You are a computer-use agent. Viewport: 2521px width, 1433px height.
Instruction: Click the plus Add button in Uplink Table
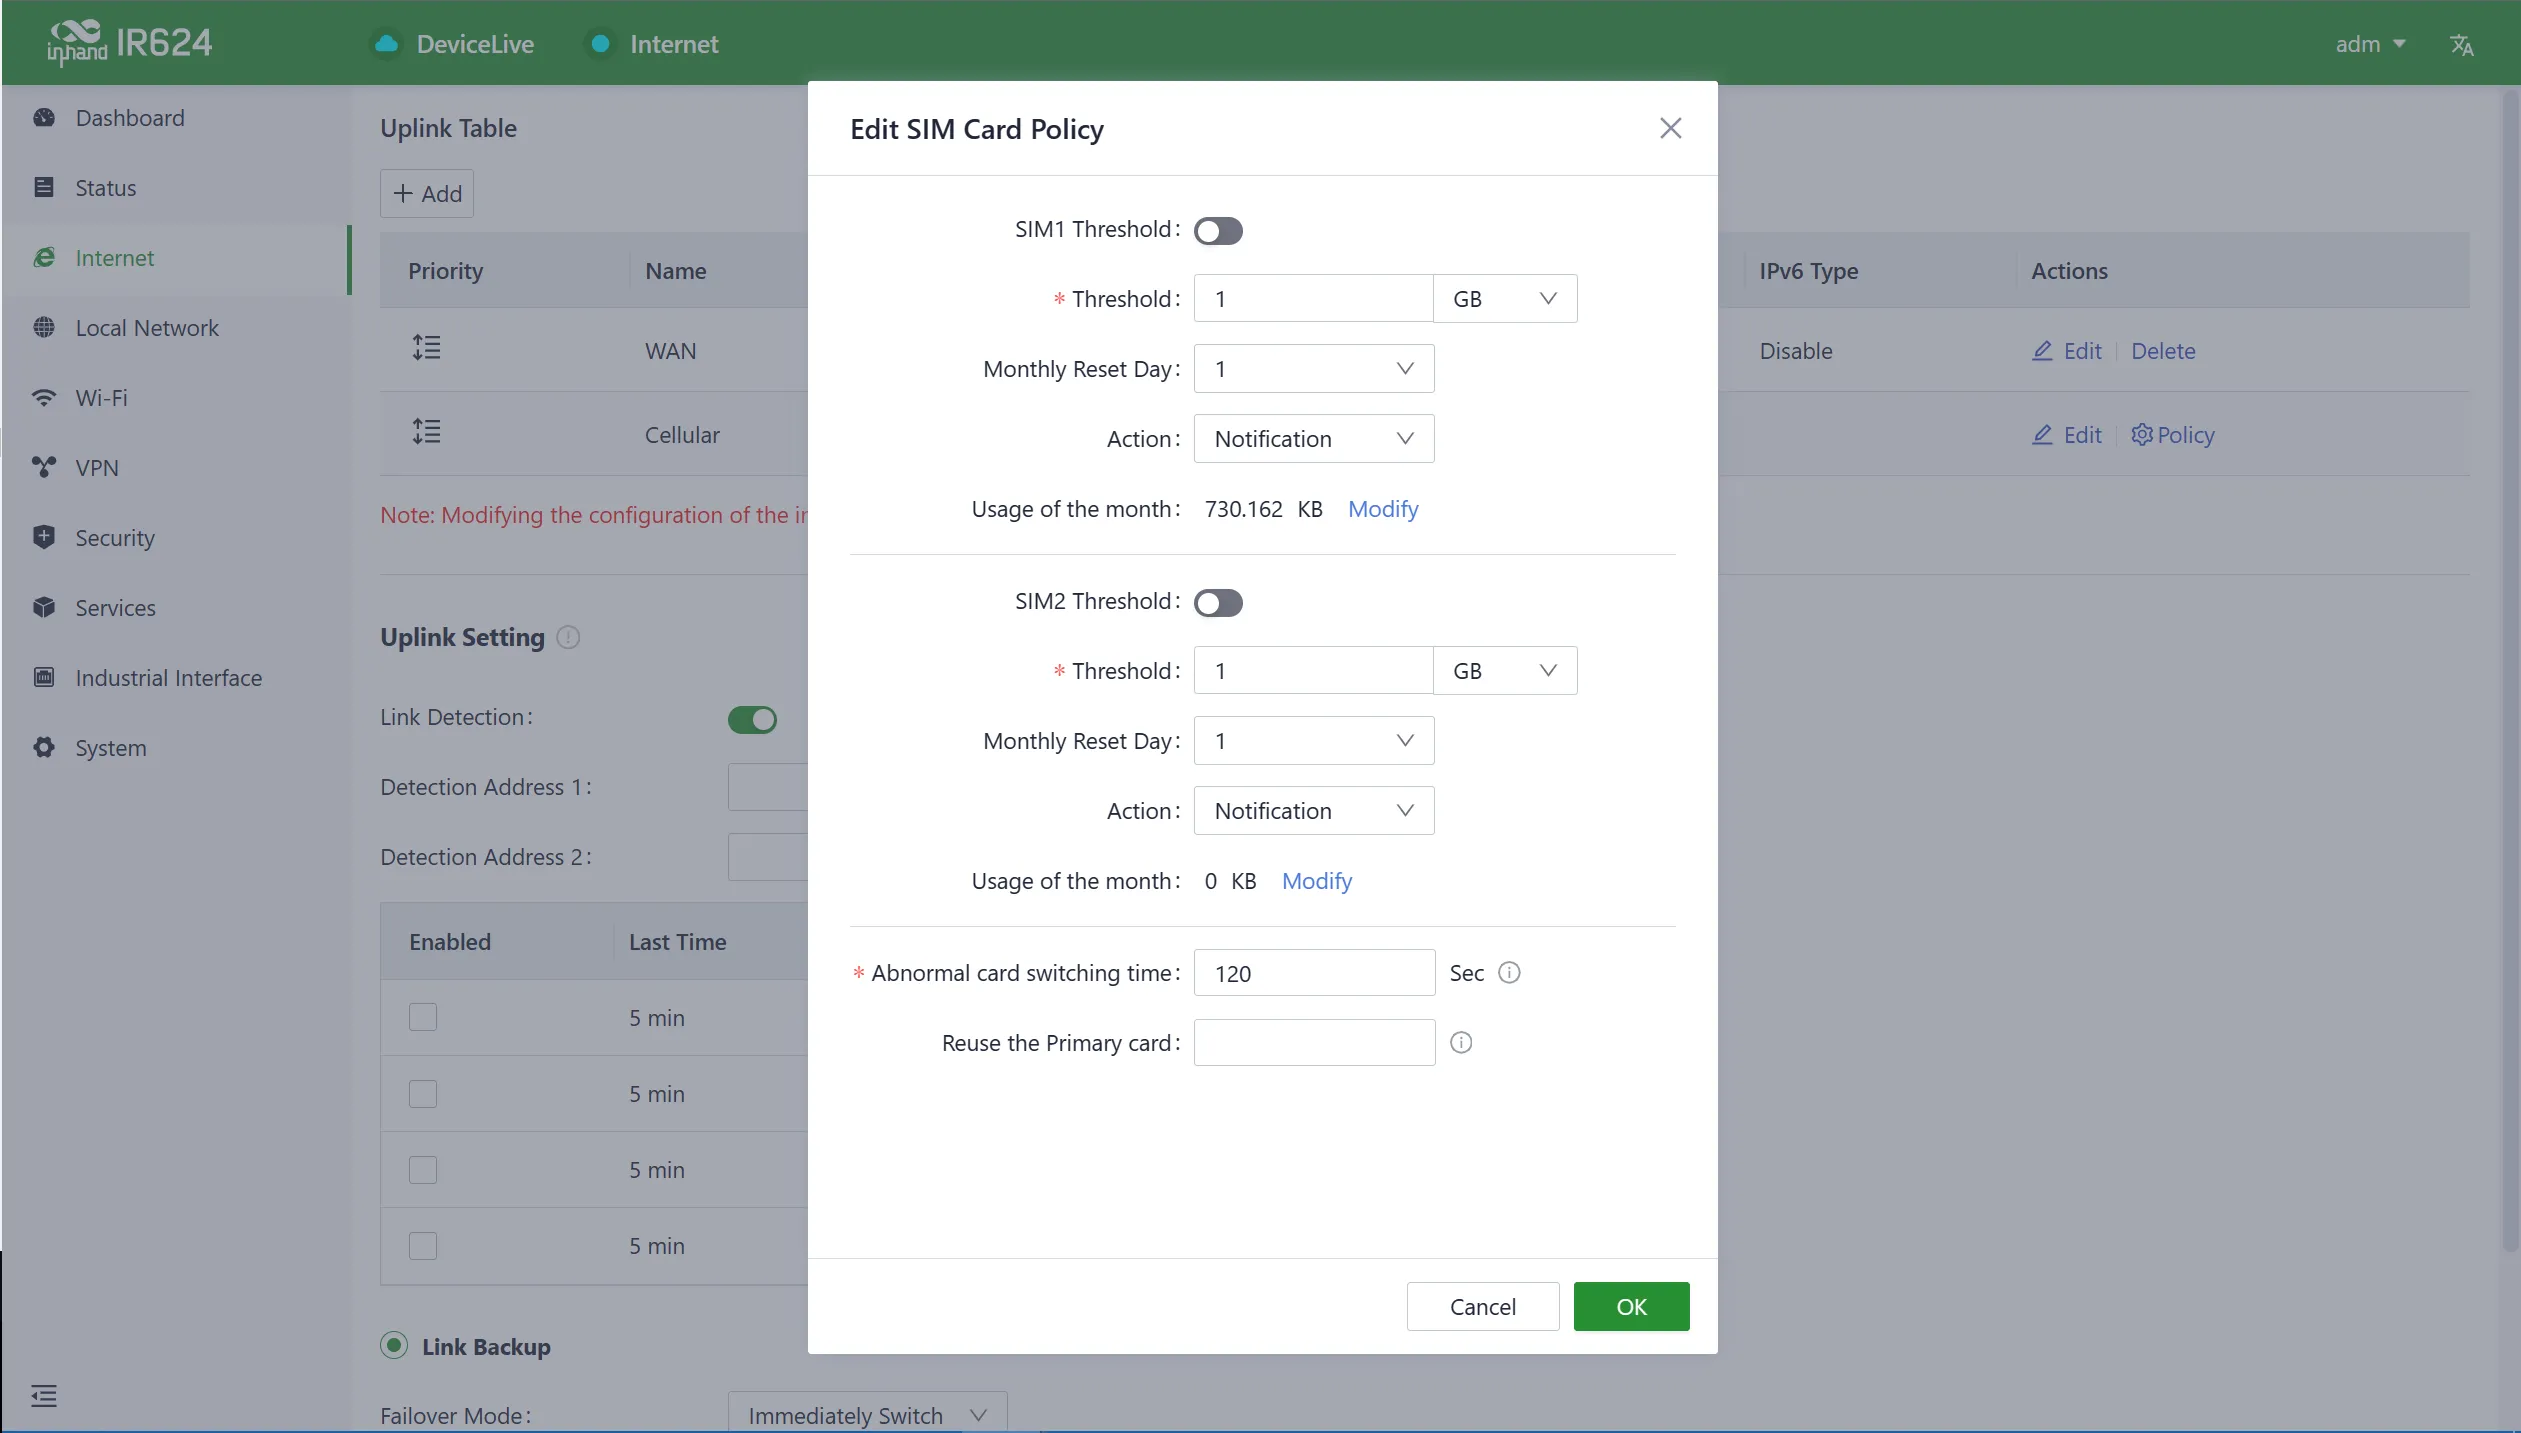tap(427, 194)
